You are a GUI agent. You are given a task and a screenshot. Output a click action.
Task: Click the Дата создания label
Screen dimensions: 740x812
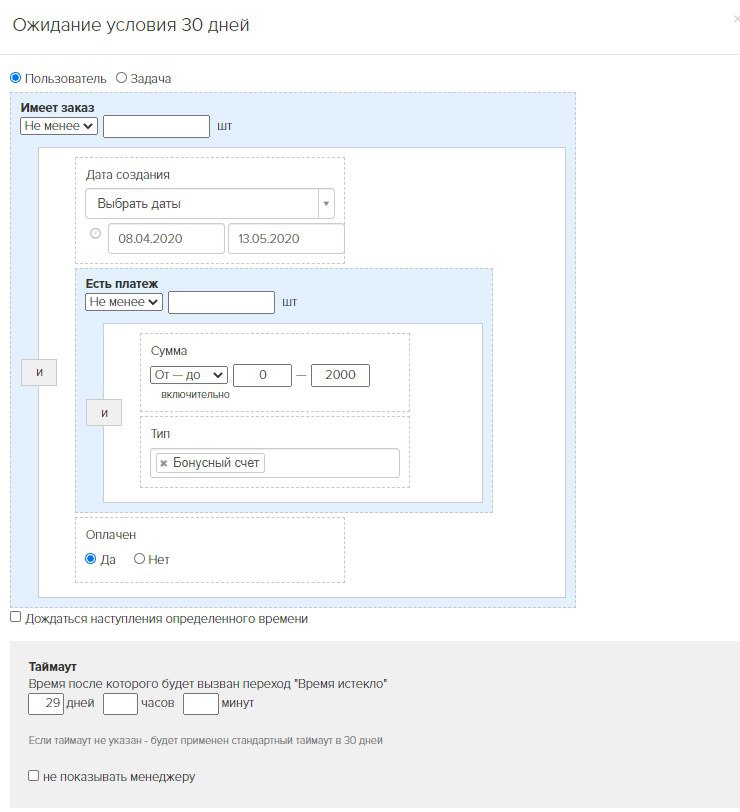(128, 175)
